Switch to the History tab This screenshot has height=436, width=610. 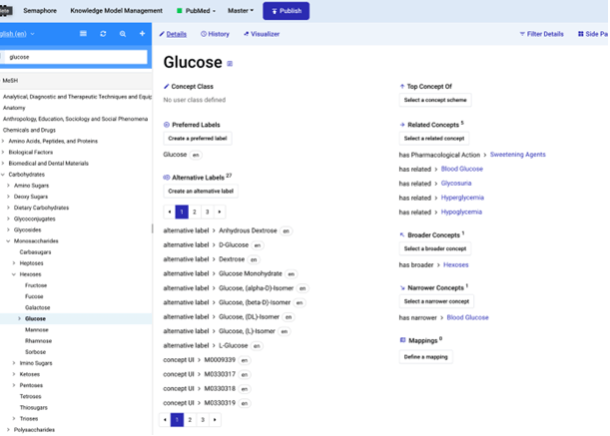pos(215,34)
